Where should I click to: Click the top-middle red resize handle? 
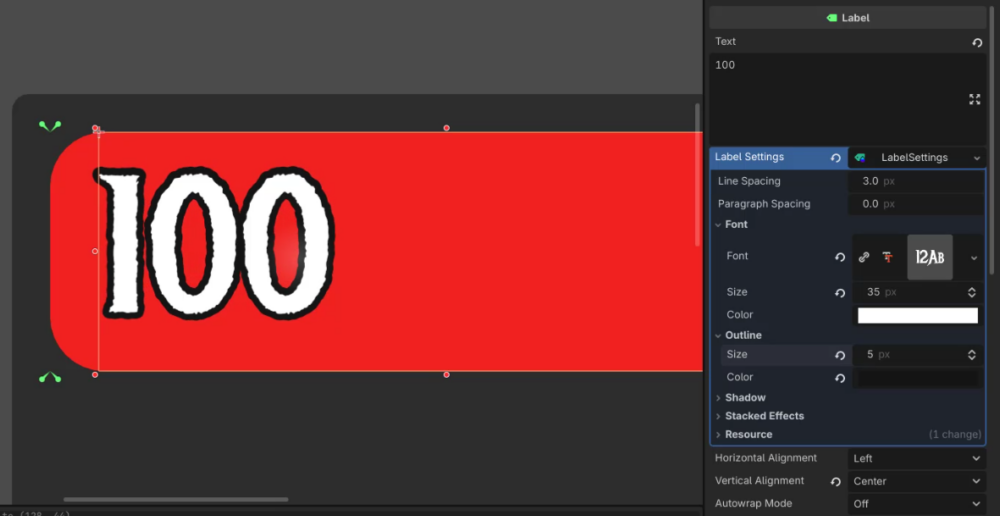(446, 128)
